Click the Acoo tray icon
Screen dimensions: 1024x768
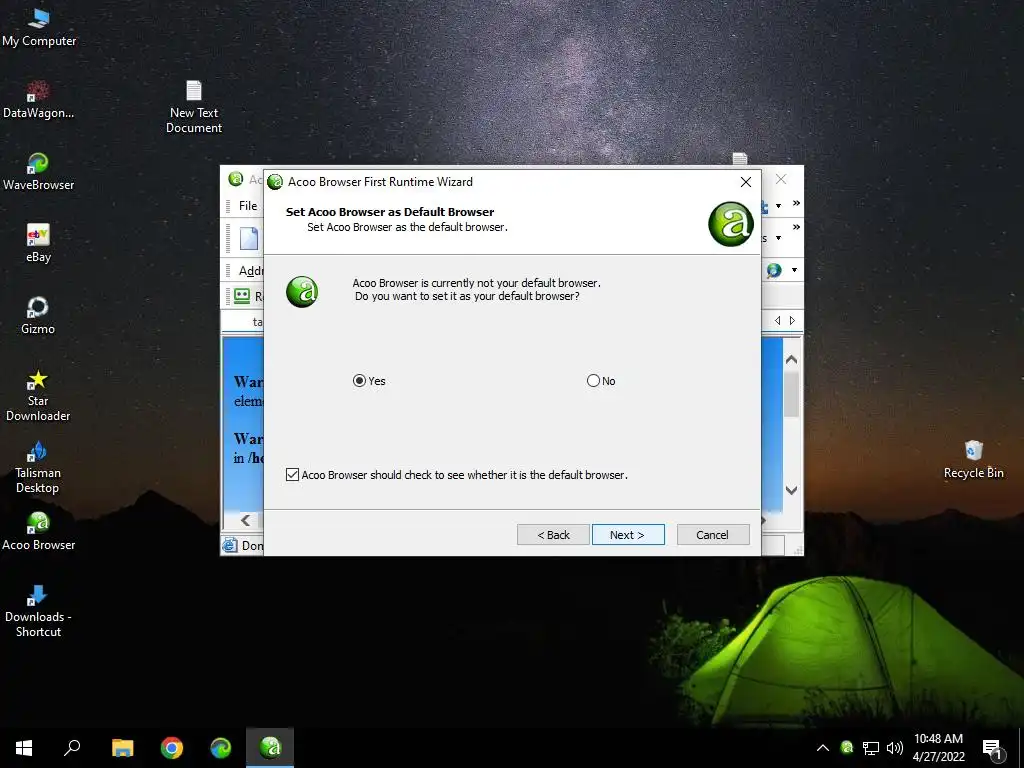click(x=847, y=747)
